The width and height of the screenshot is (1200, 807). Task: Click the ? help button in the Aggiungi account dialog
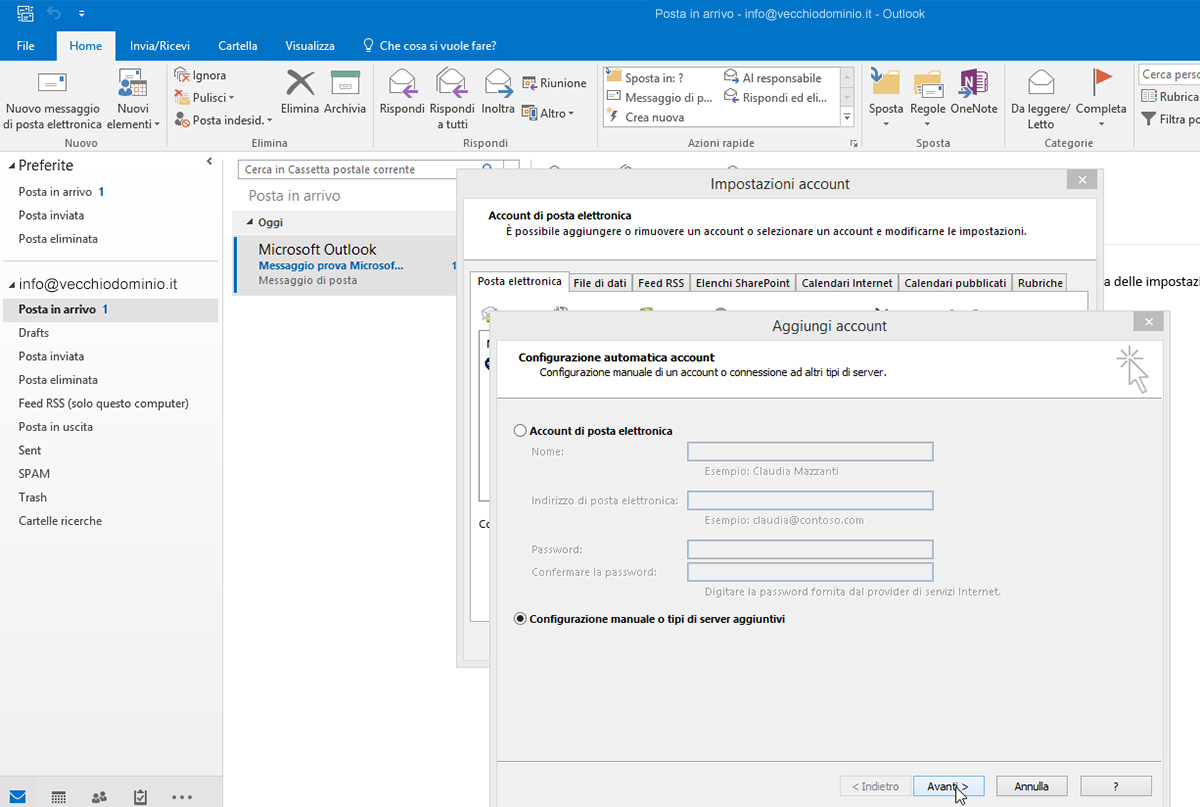click(x=1116, y=786)
